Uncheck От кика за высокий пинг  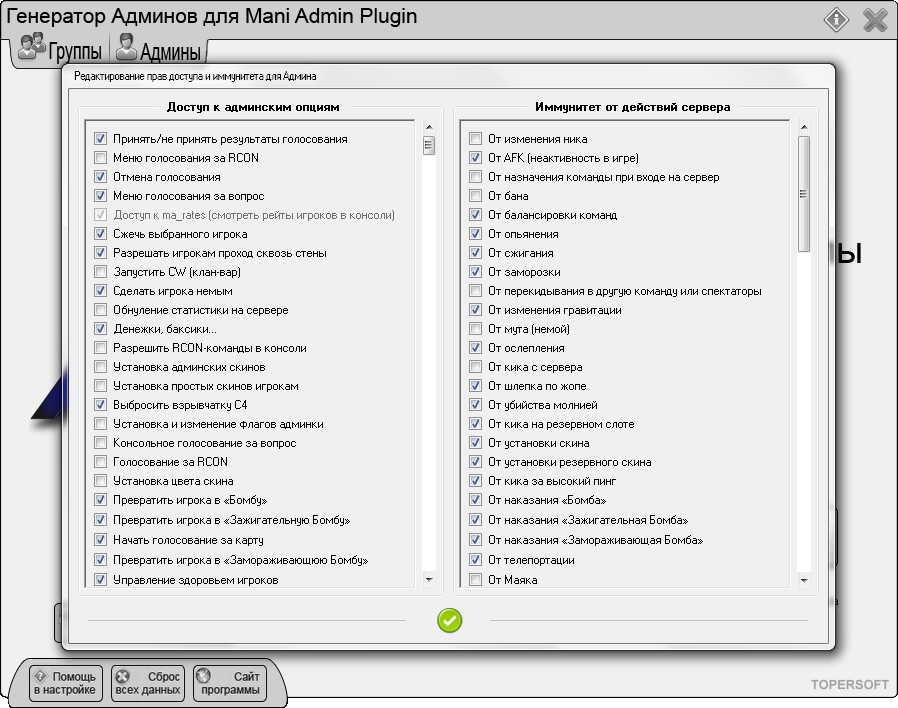(x=475, y=481)
